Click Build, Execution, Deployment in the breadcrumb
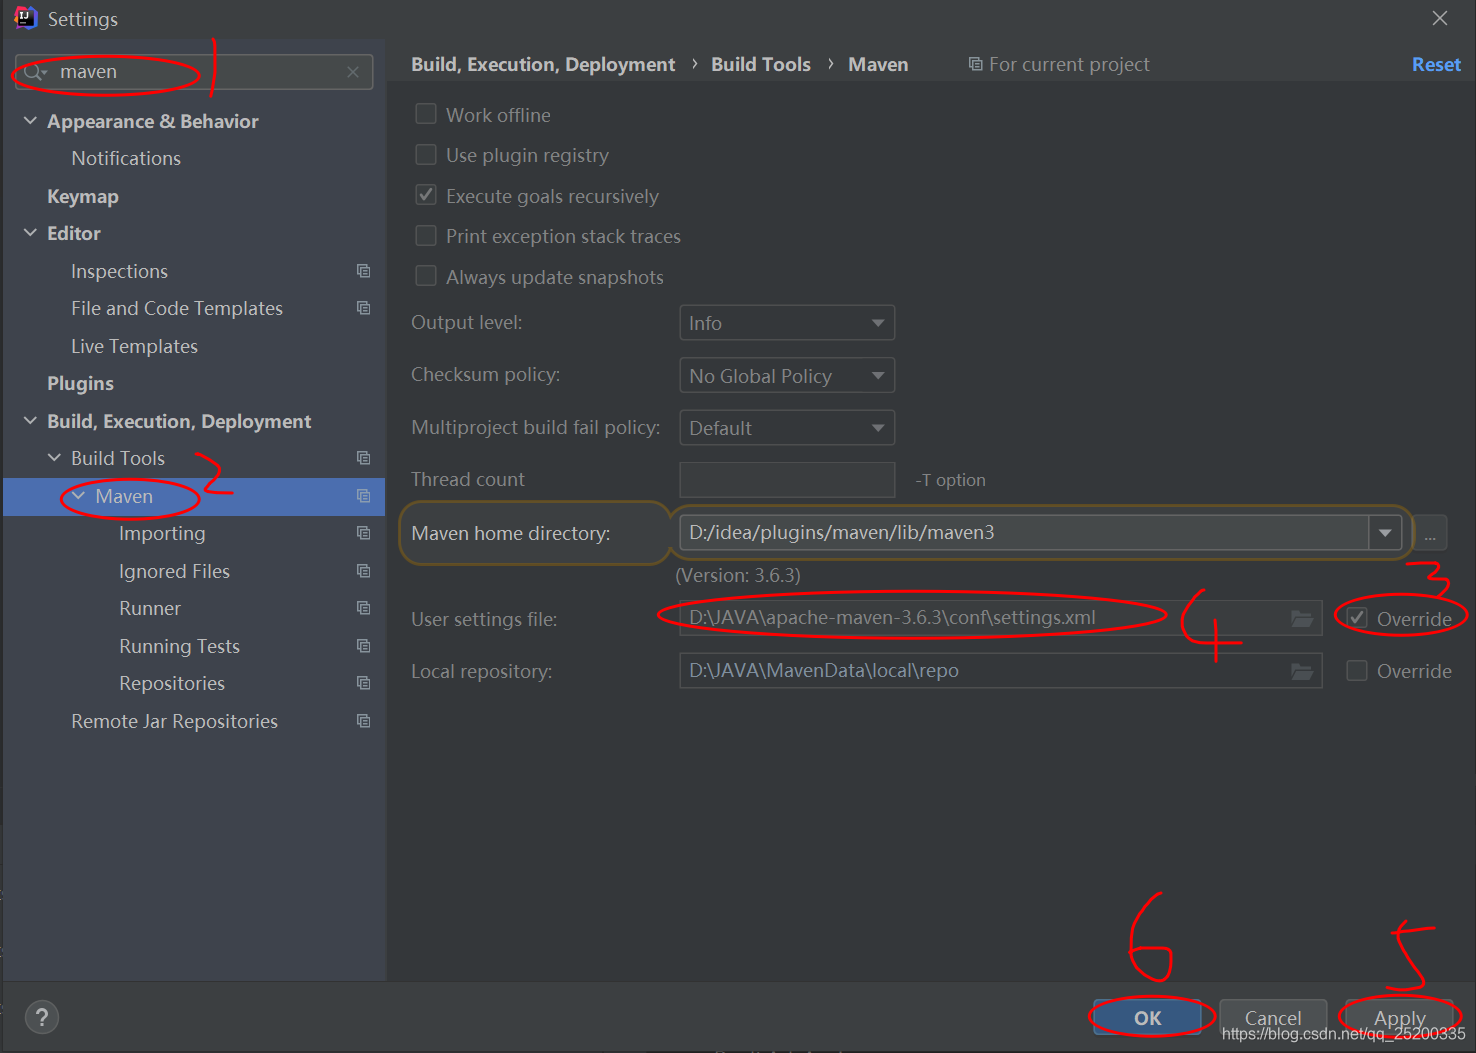The height and width of the screenshot is (1053, 1476). pyautogui.click(x=543, y=64)
